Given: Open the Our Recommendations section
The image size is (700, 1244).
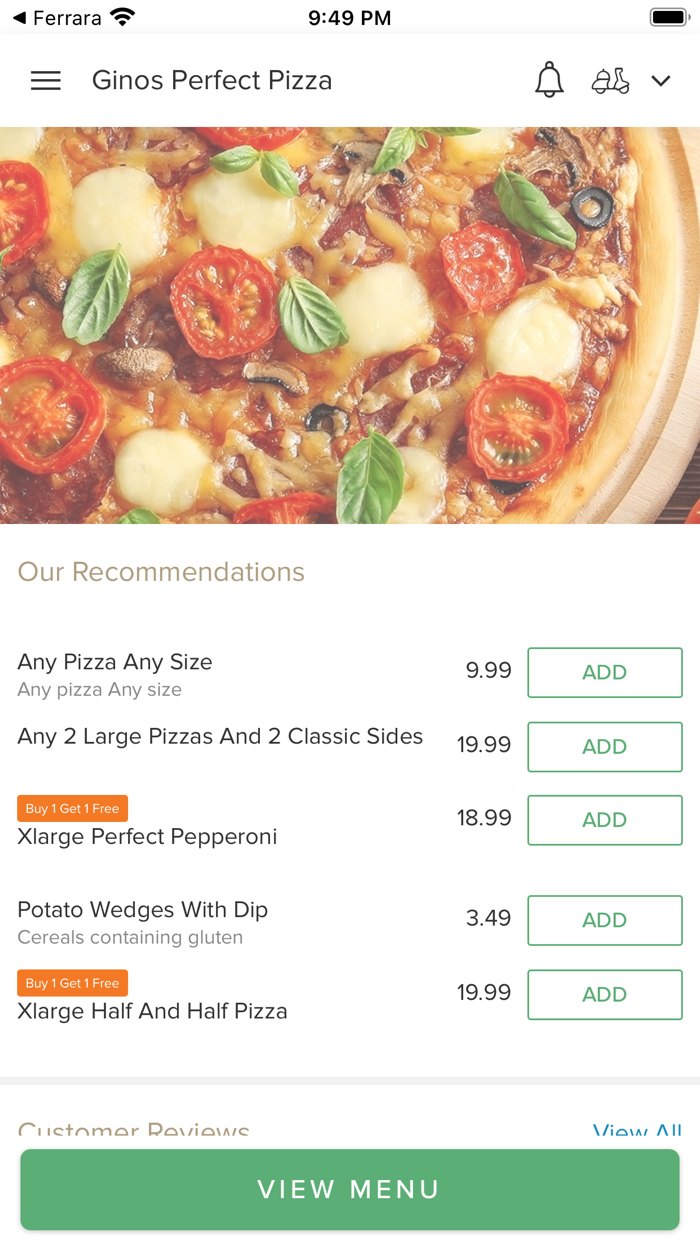Looking at the screenshot, I should [x=161, y=572].
